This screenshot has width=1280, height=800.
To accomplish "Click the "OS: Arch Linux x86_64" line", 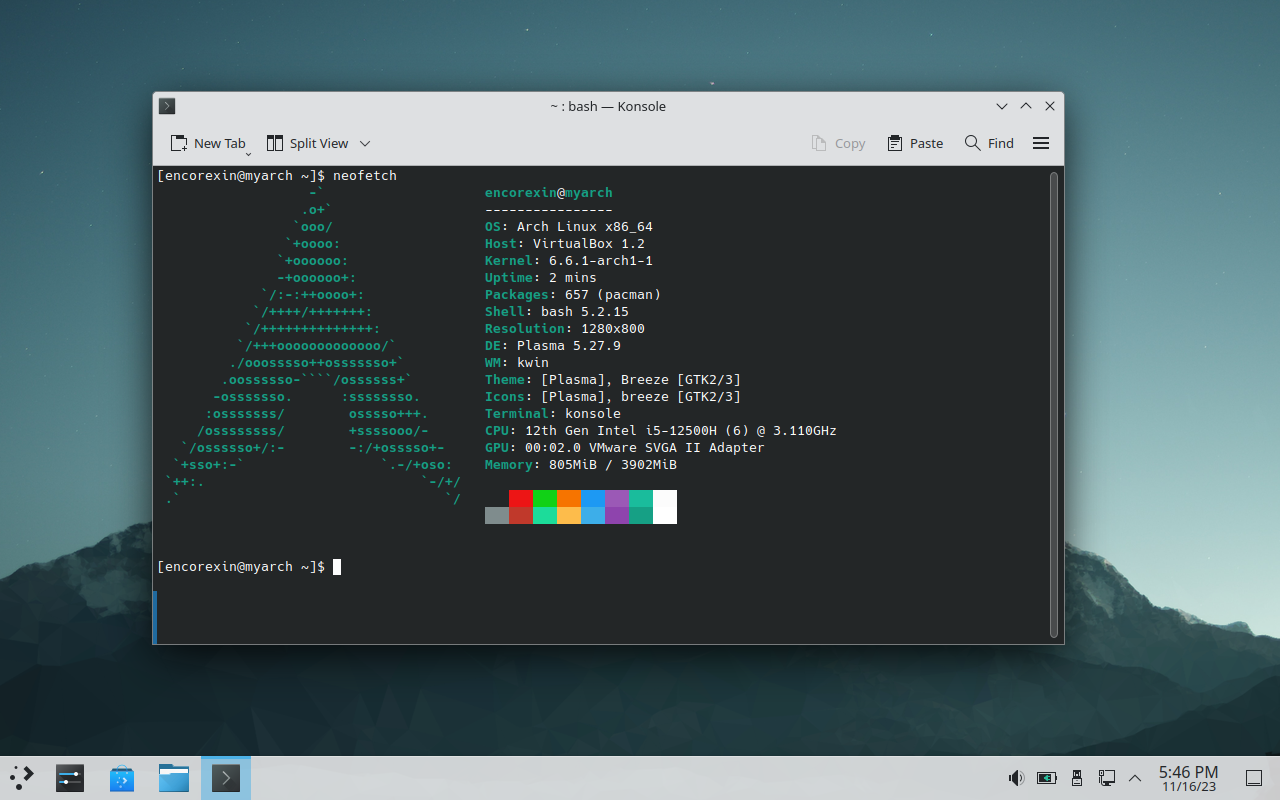I will click(569, 227).
